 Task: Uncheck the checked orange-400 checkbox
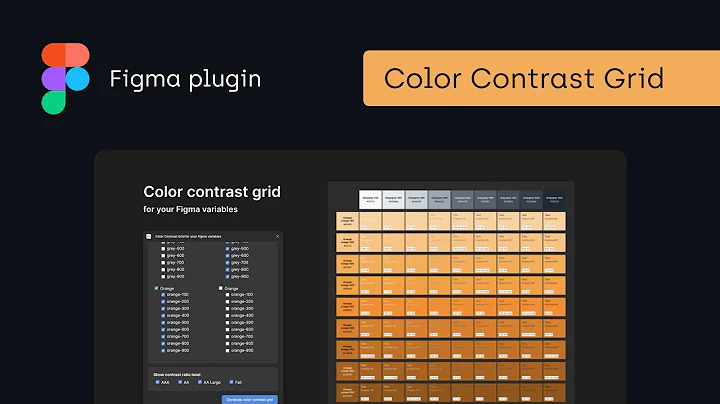(163, 315)
